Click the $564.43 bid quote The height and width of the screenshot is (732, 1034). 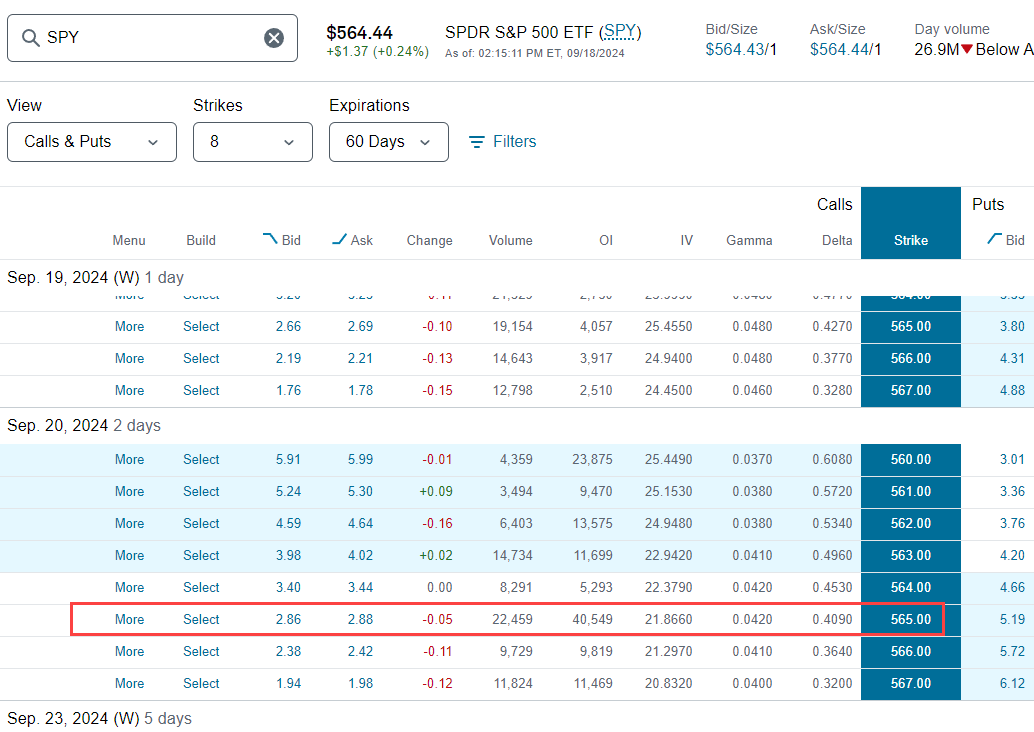(735, 49)
